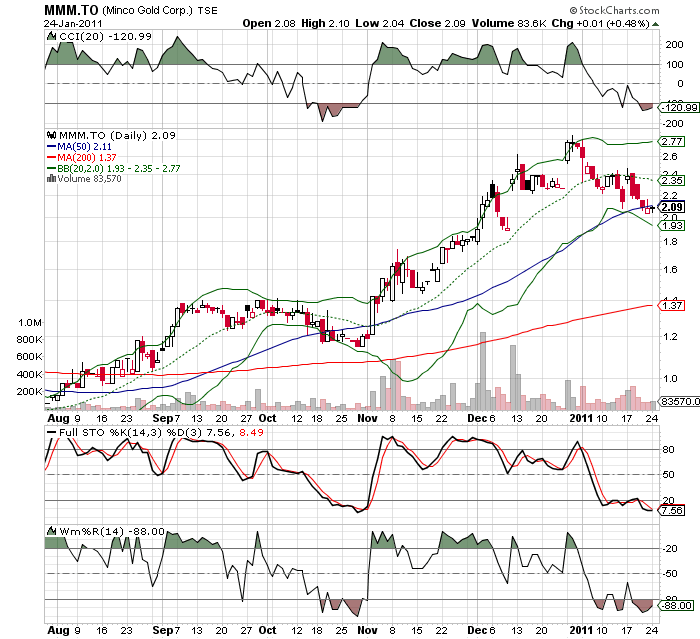Click the 1.0M volume axis label
This screenshot has height=639, width=700.
(x=30, y=322)
